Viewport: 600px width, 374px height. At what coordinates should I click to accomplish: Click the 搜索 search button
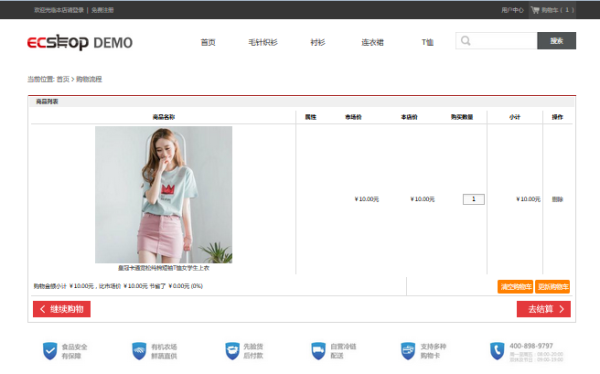556,41
